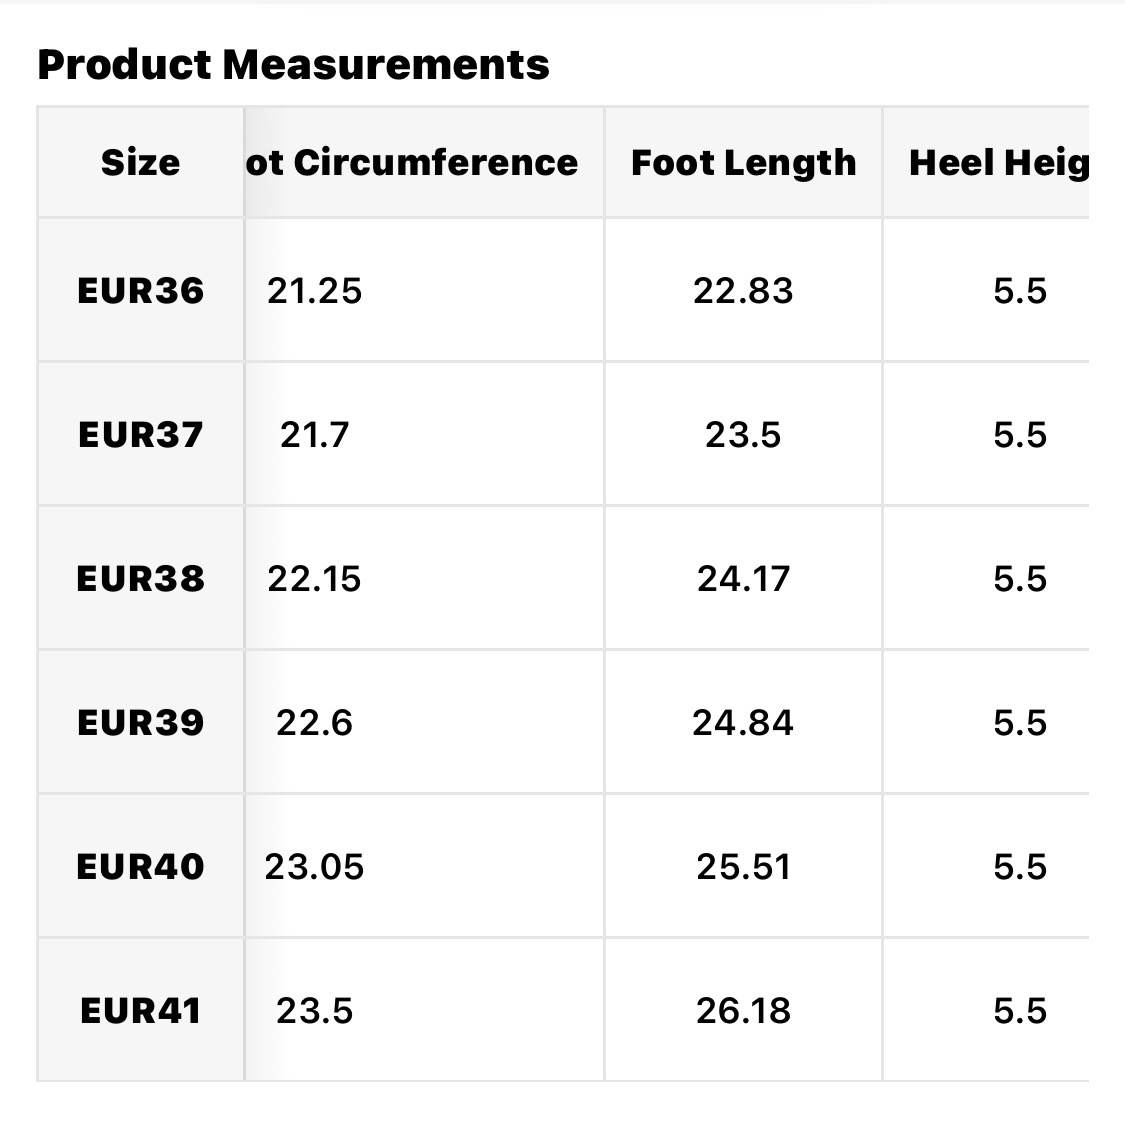This screenshot has width=1125, height=1123.
Task: Click foot circumference value 21.25
Action: tap(314, 291)
